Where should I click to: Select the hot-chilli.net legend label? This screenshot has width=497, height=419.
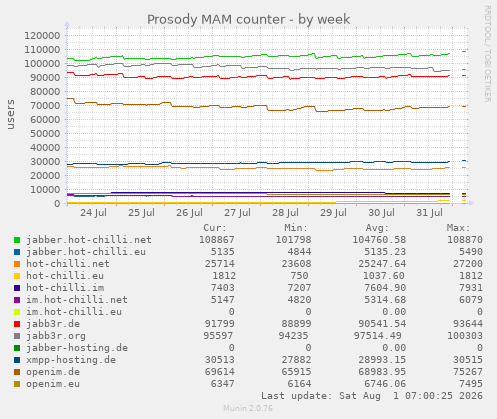click(68, 264)
